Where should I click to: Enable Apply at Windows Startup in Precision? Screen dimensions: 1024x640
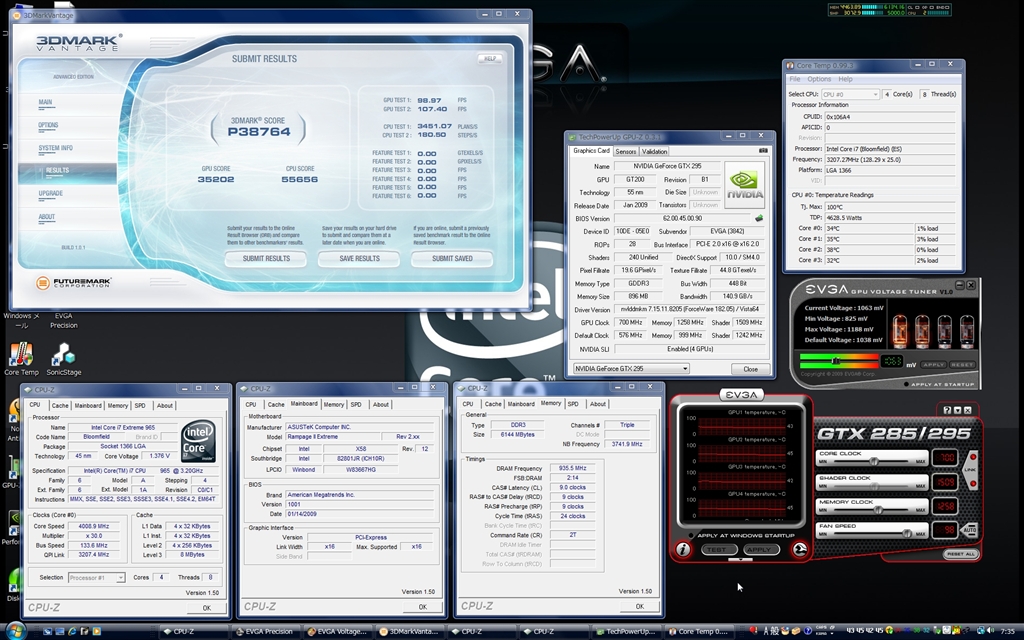click(692, 536)
